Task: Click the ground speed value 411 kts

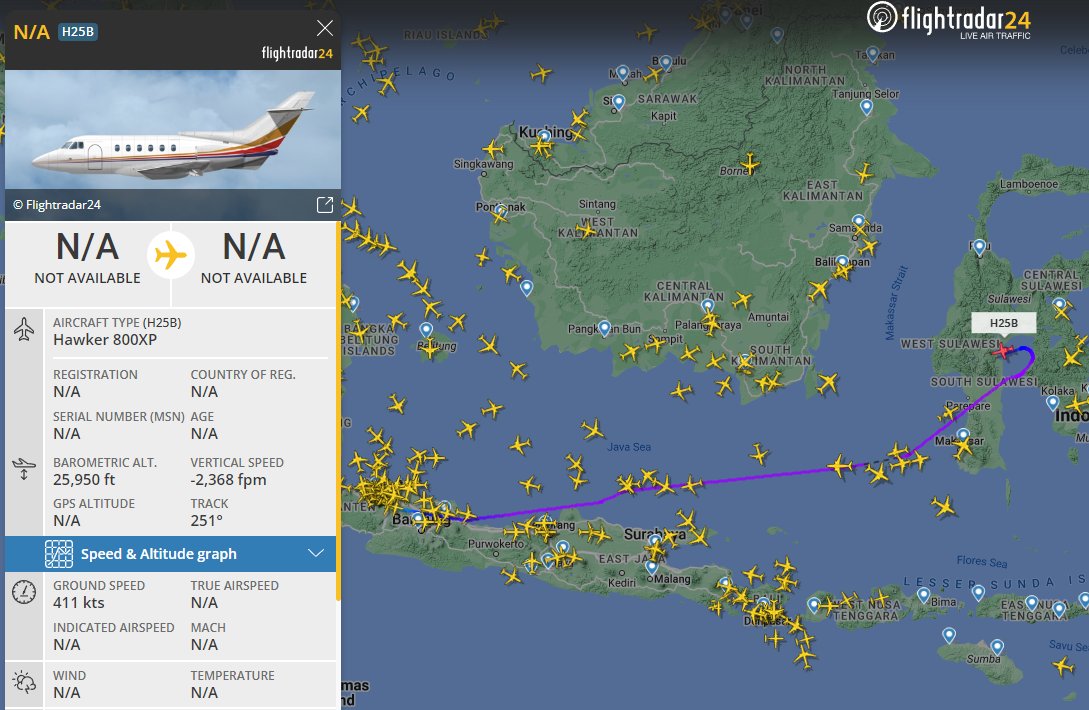Action: pos(78,602)
